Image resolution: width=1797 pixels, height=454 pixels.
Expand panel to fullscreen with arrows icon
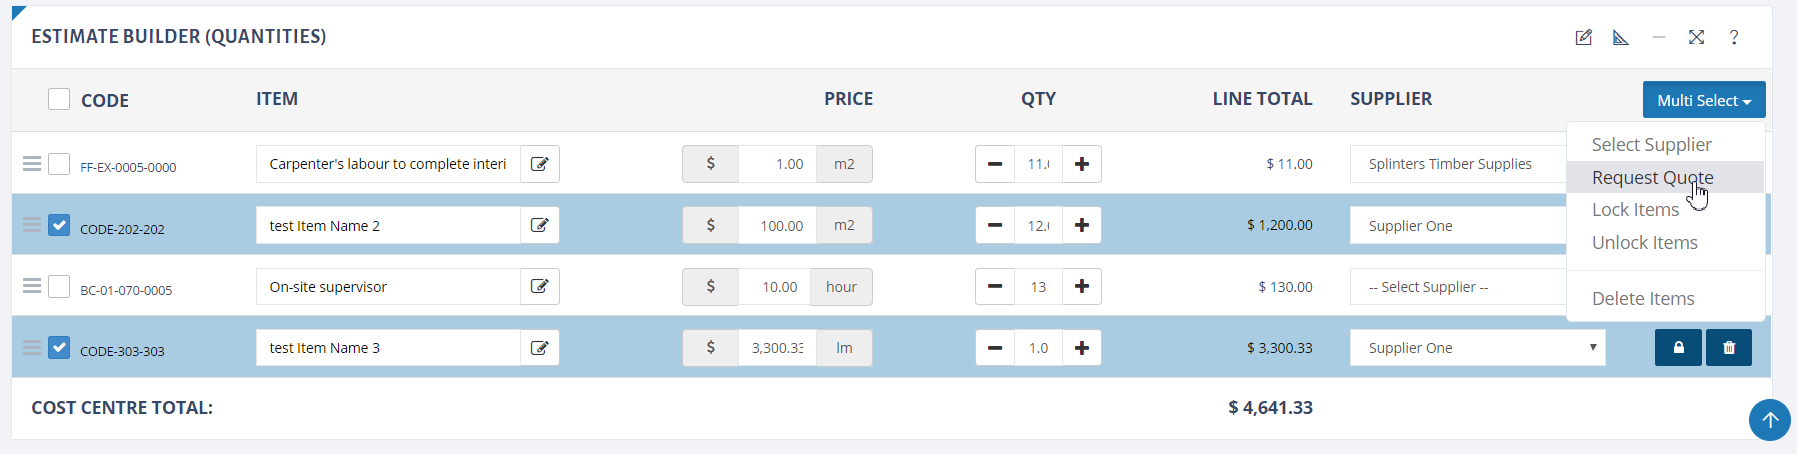[x=1697, y=37]
